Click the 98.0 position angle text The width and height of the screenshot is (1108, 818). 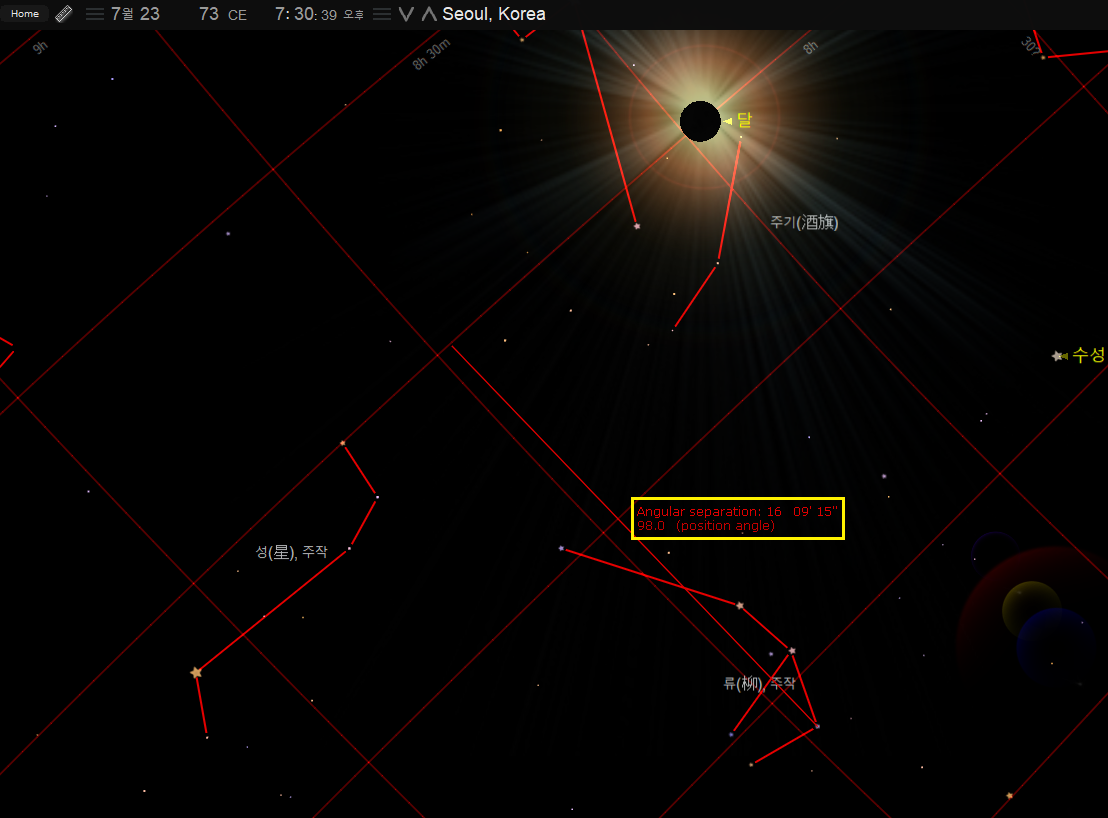706,526
